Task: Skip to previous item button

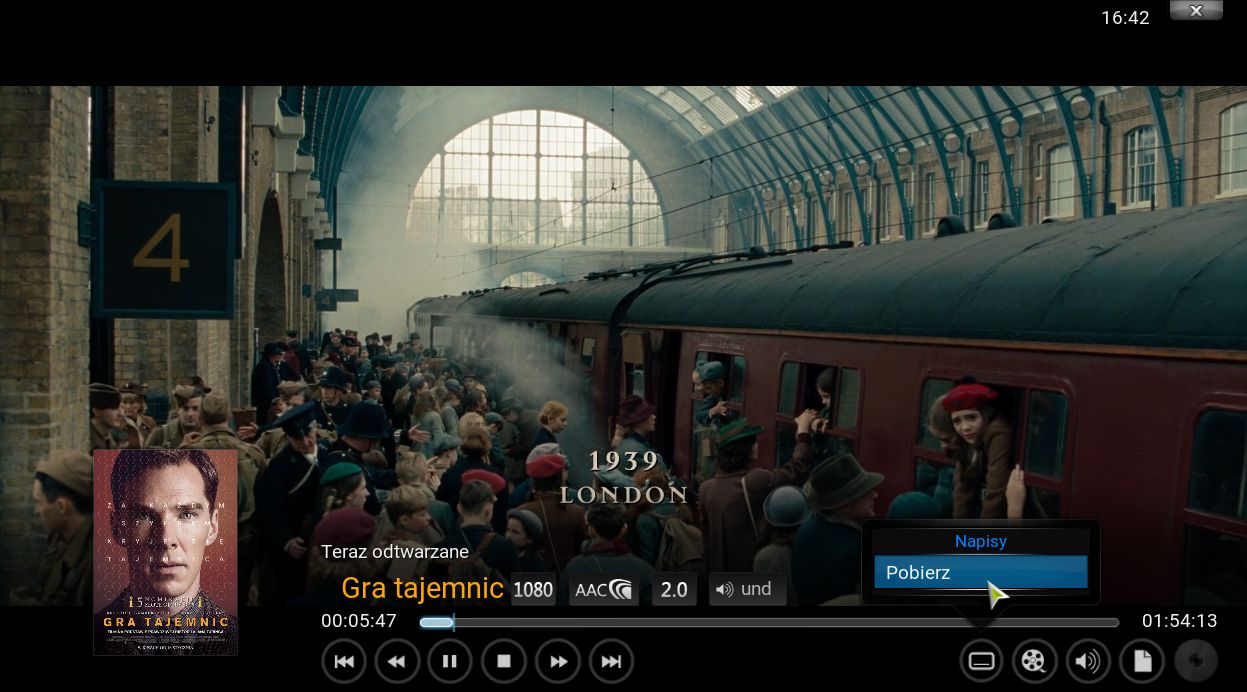Action: pos(344,661)
